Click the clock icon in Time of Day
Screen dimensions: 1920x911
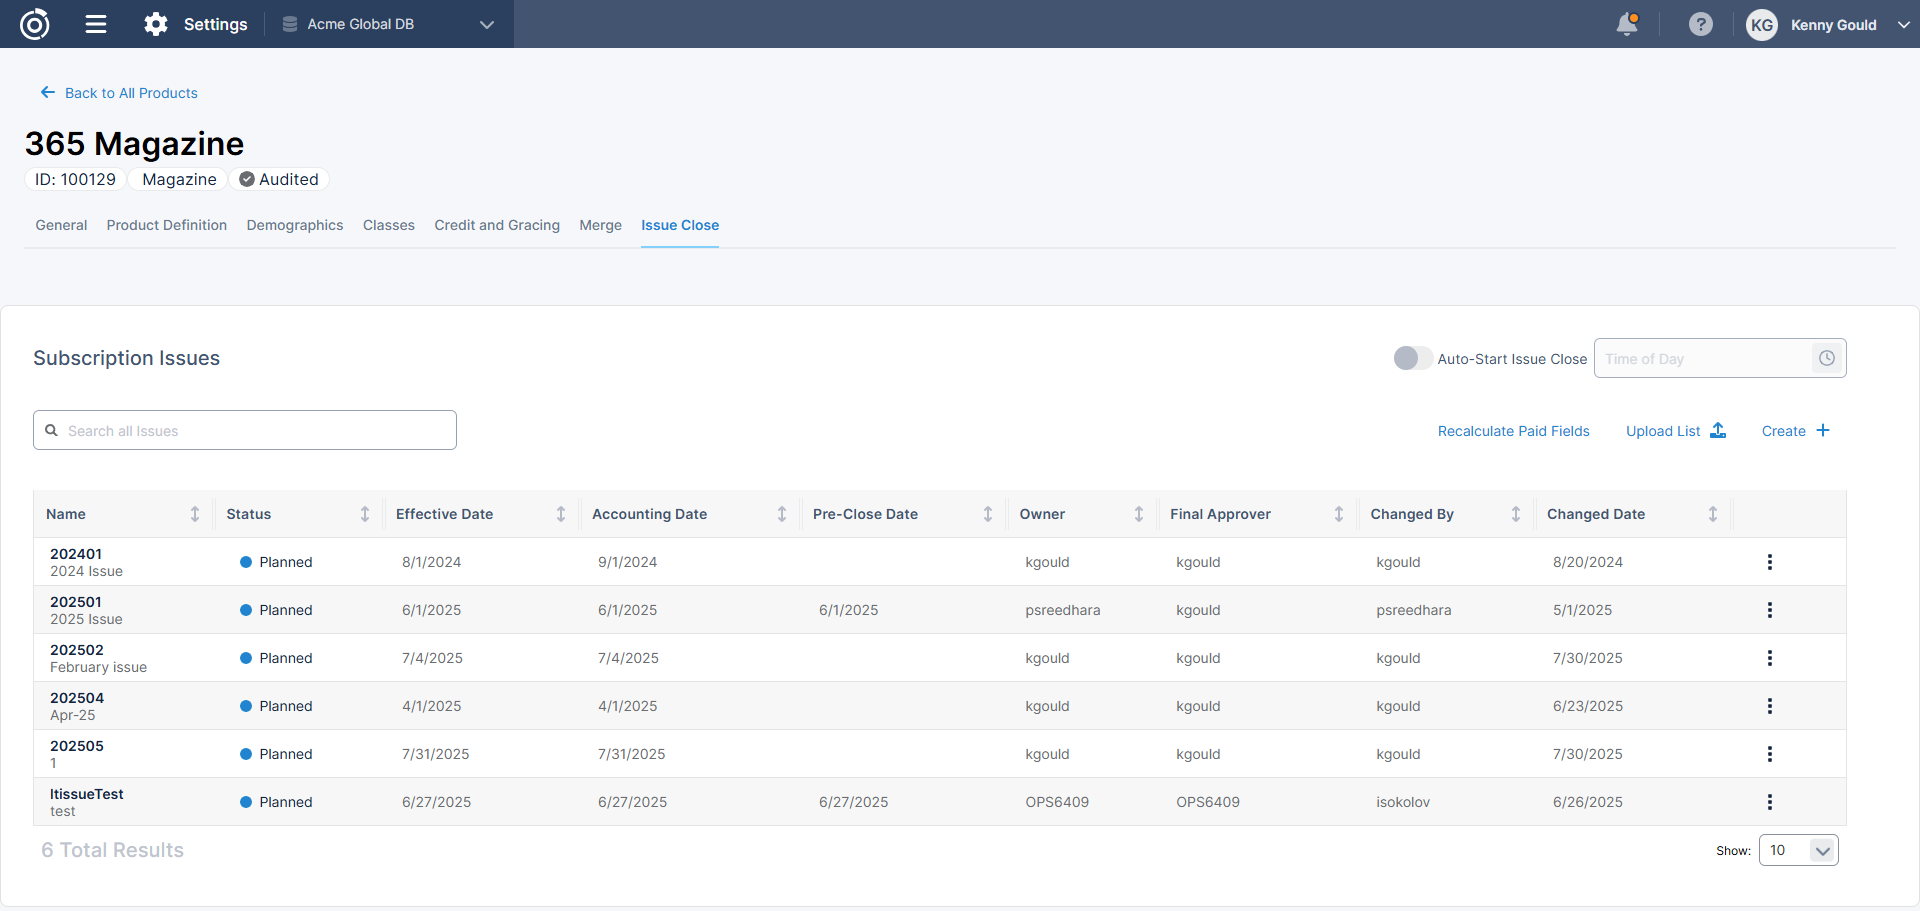(1826, 358)
